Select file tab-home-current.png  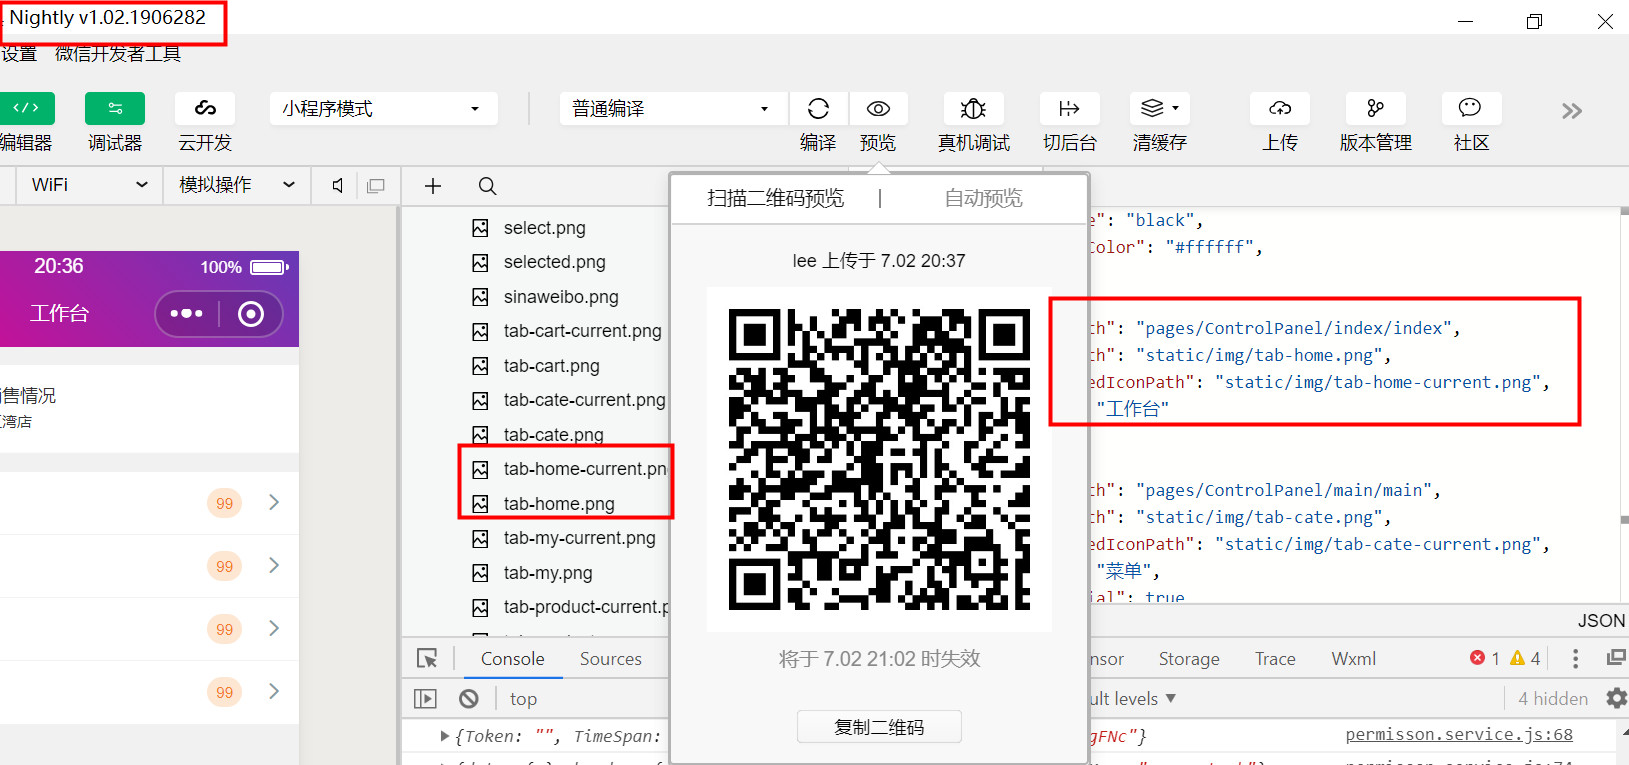584,469
